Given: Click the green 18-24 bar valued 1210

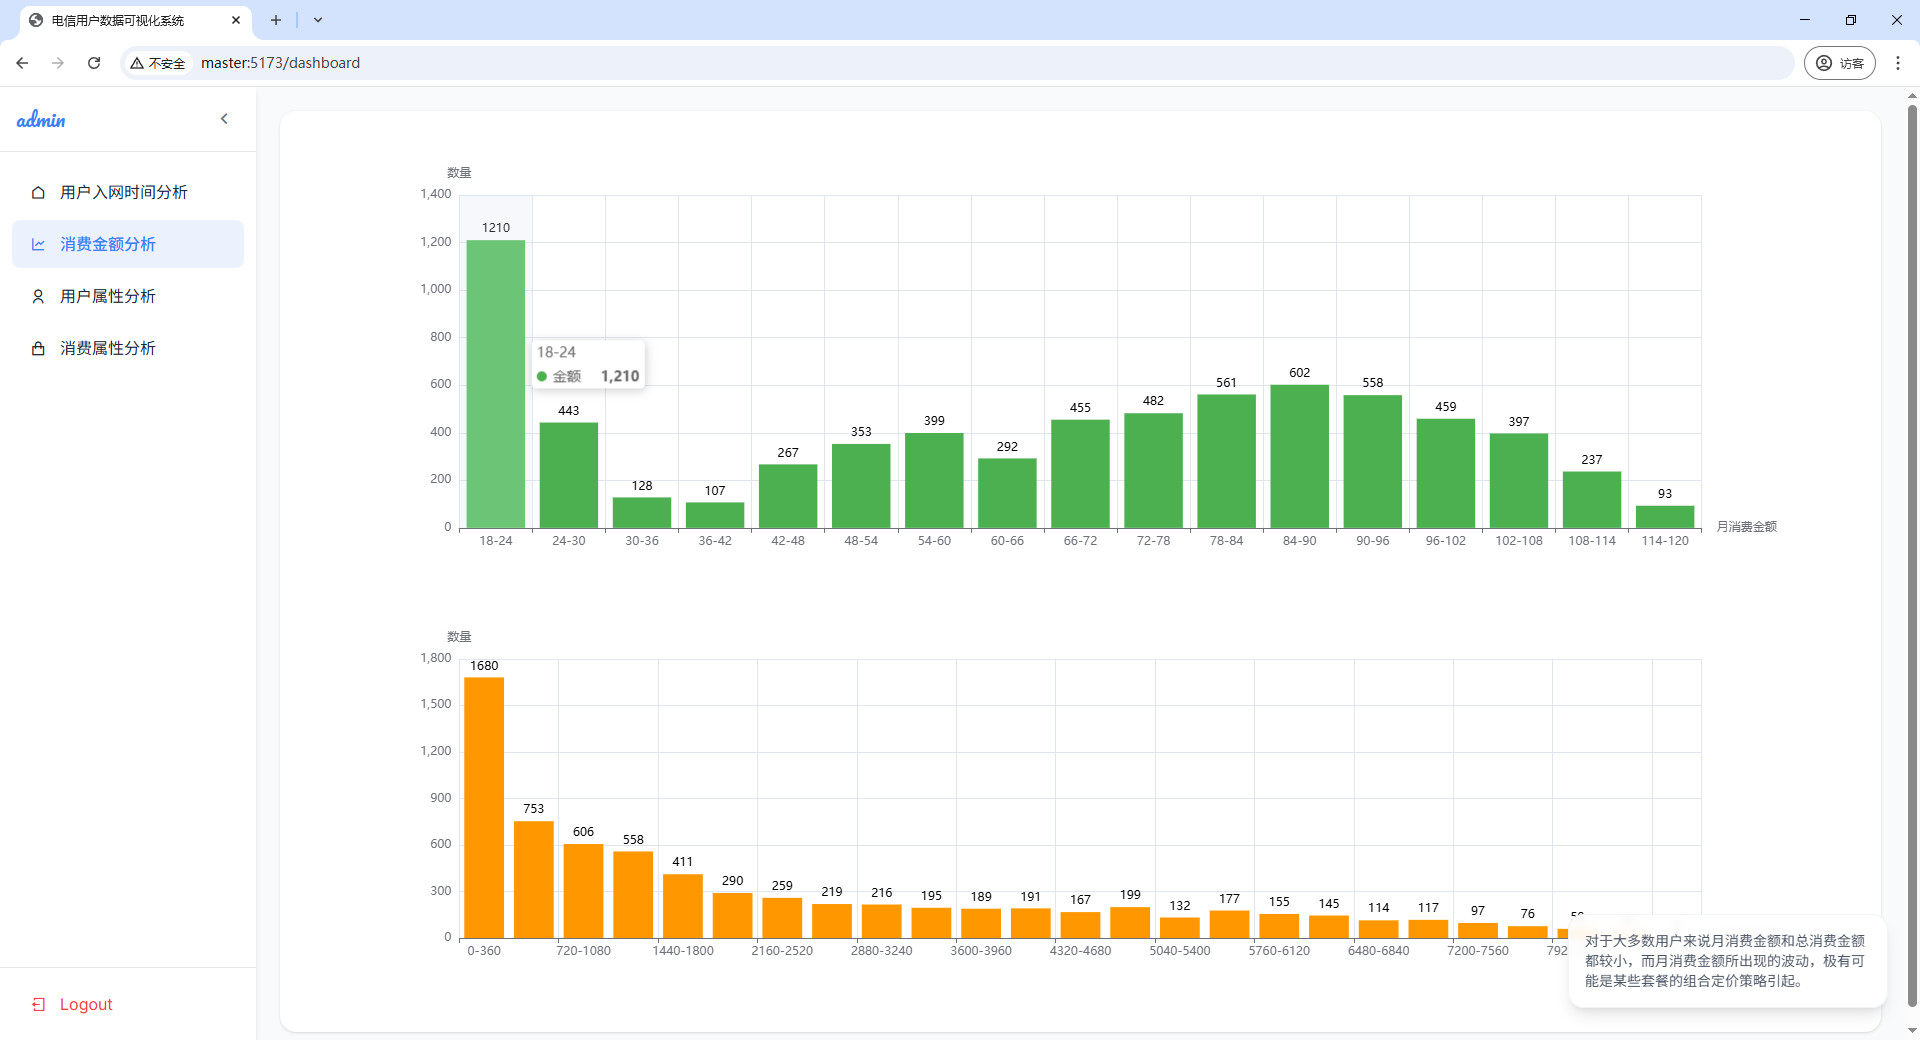Looking at the screenshot, I should 496,384.
